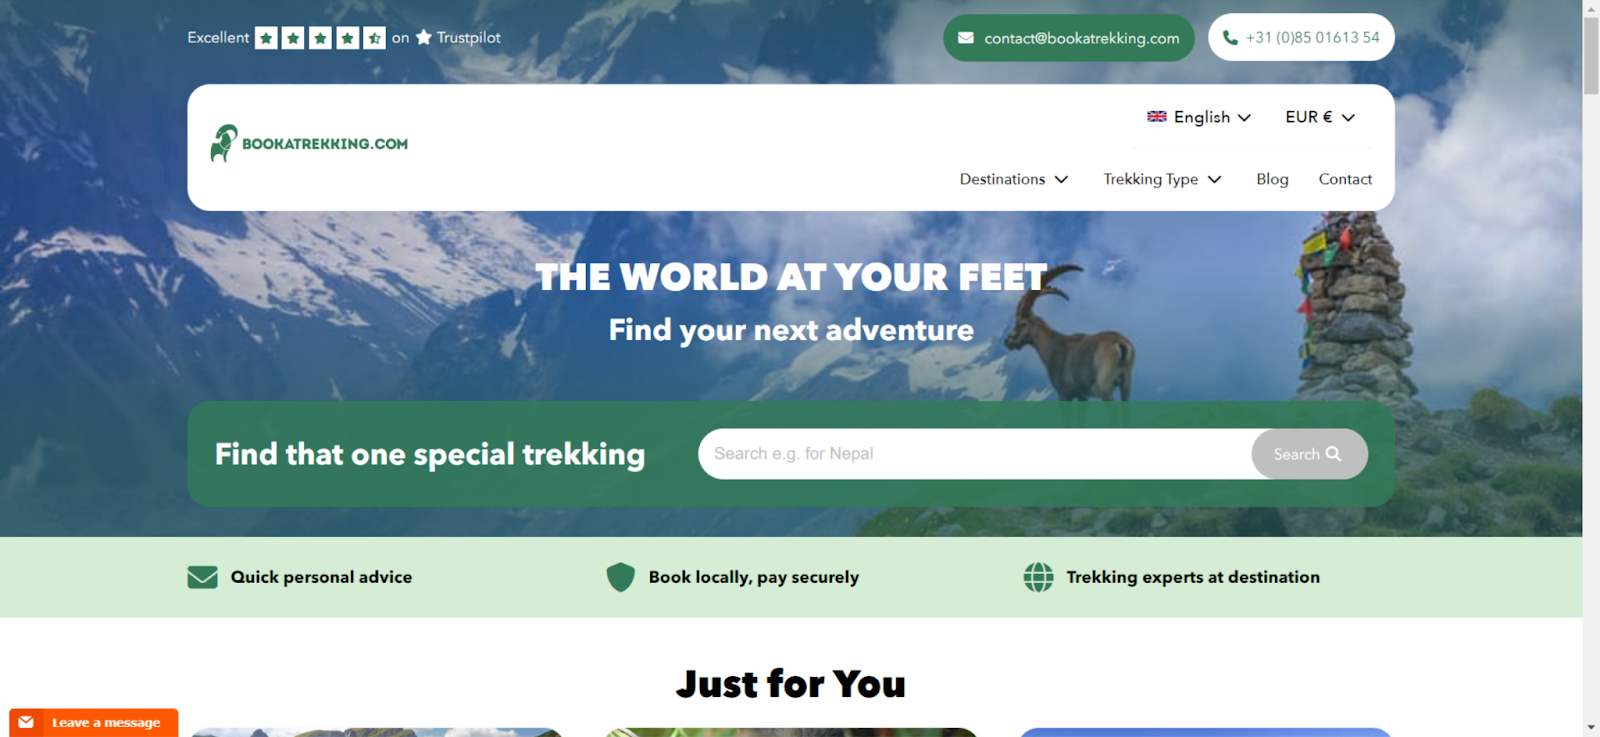Click the UK flag language icon
Screen dimensions: 1600x737
[1157, 117]
